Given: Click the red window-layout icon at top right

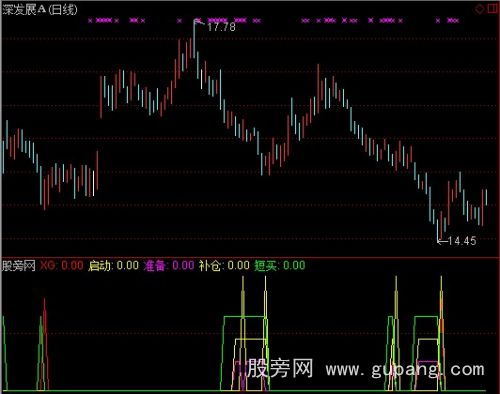Looking at the screenshot, I should (x=492, y=9).
